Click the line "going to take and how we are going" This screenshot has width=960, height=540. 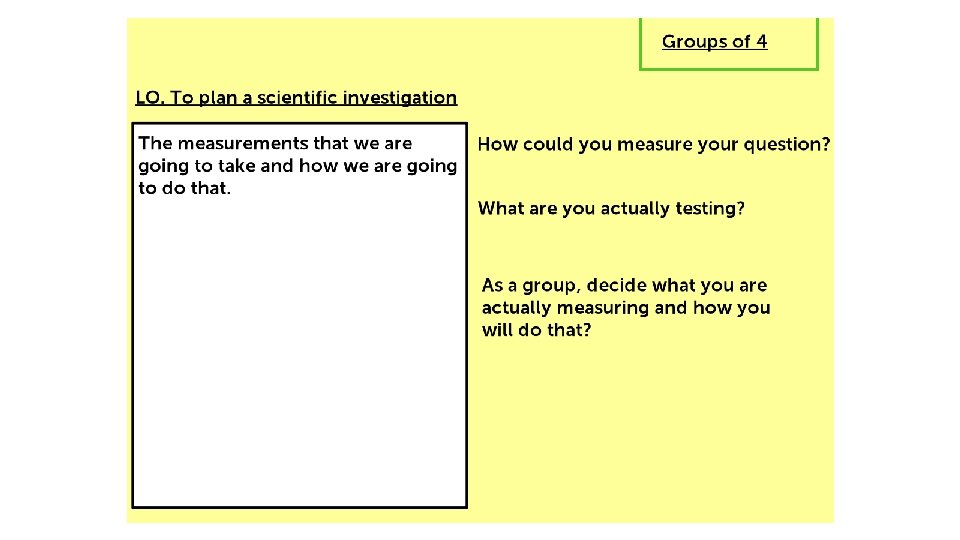coord(297,166)
